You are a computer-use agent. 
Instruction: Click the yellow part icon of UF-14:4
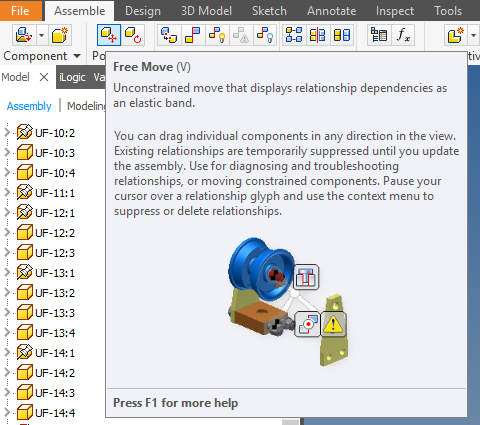pyautogui.click(x=25, y=413)
